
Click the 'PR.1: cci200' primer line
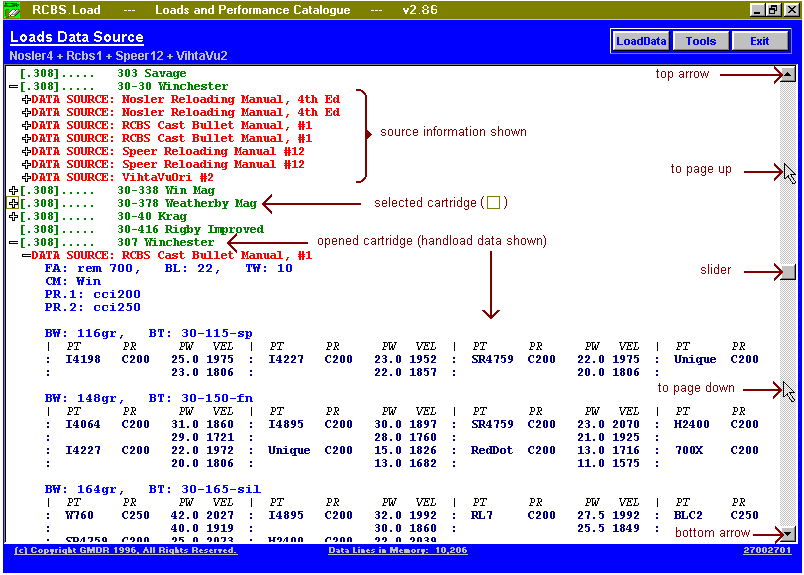click(x=93, y=294)
